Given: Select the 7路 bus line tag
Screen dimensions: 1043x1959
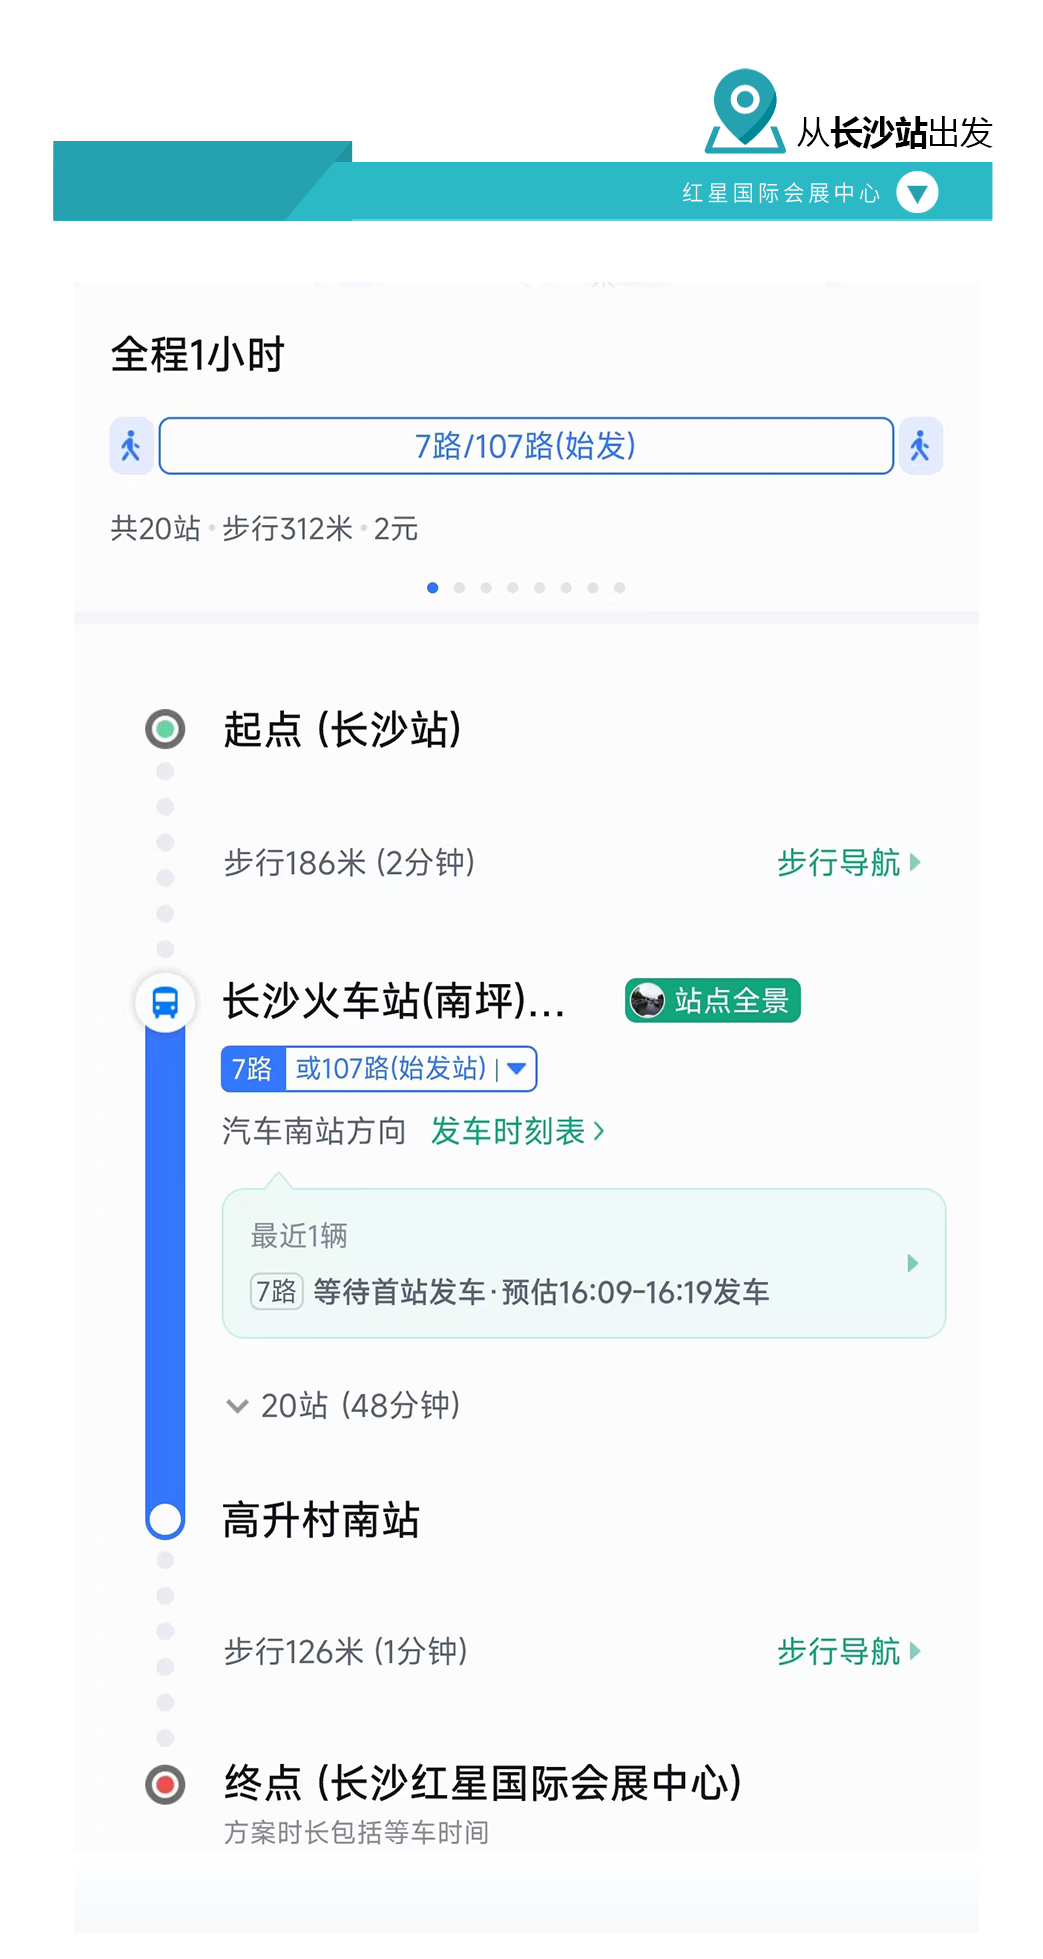Looking at the screenshot, I should pyautogui.click(x=253, y=1069).
